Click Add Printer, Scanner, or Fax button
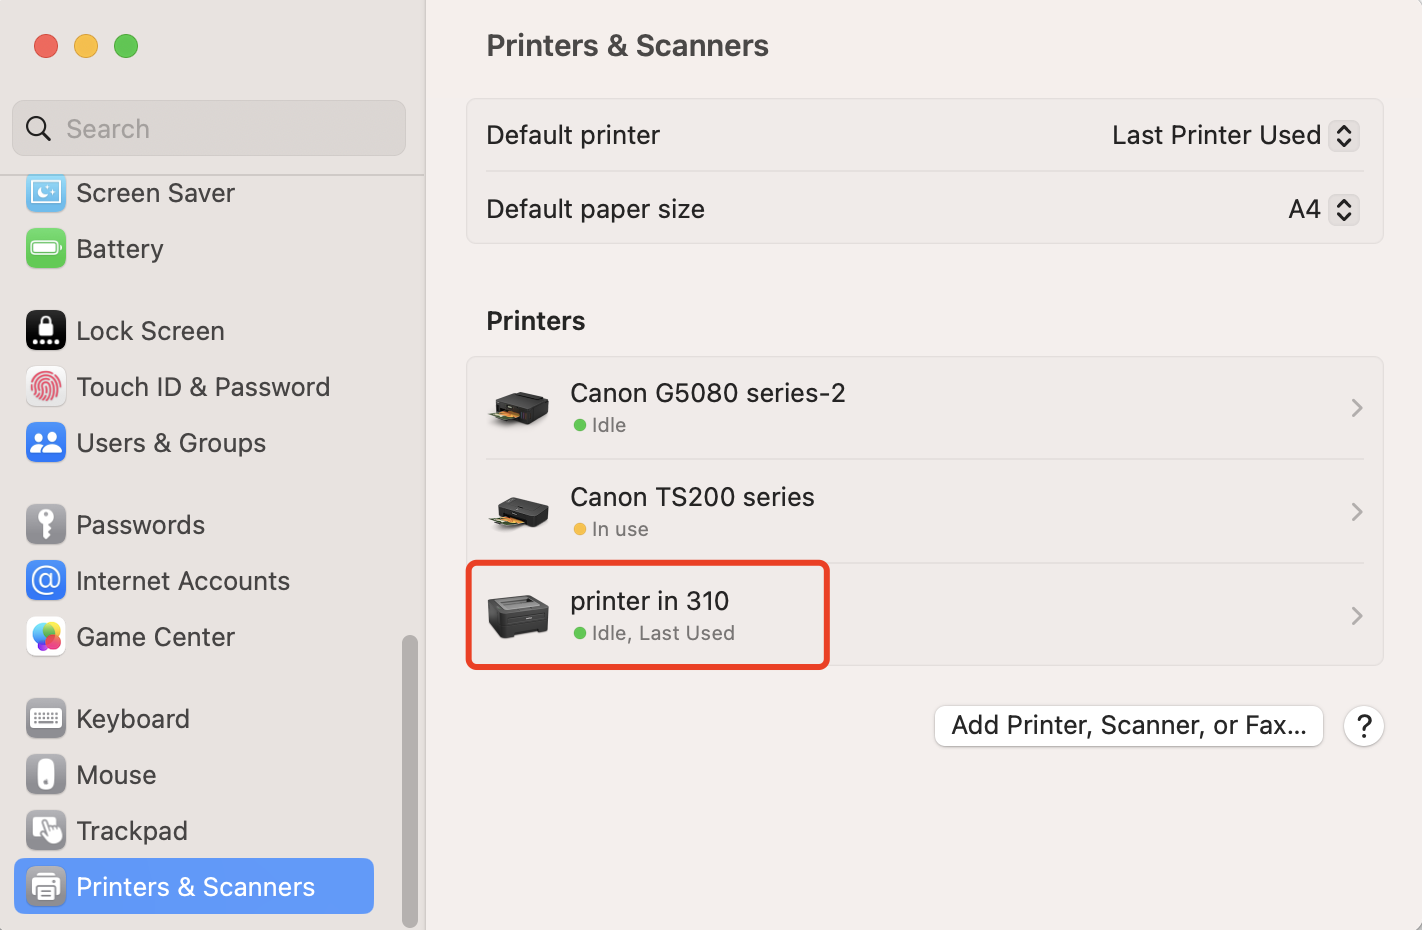Viewport: 1422px width, 930px height. click(x=1128, y=725)
